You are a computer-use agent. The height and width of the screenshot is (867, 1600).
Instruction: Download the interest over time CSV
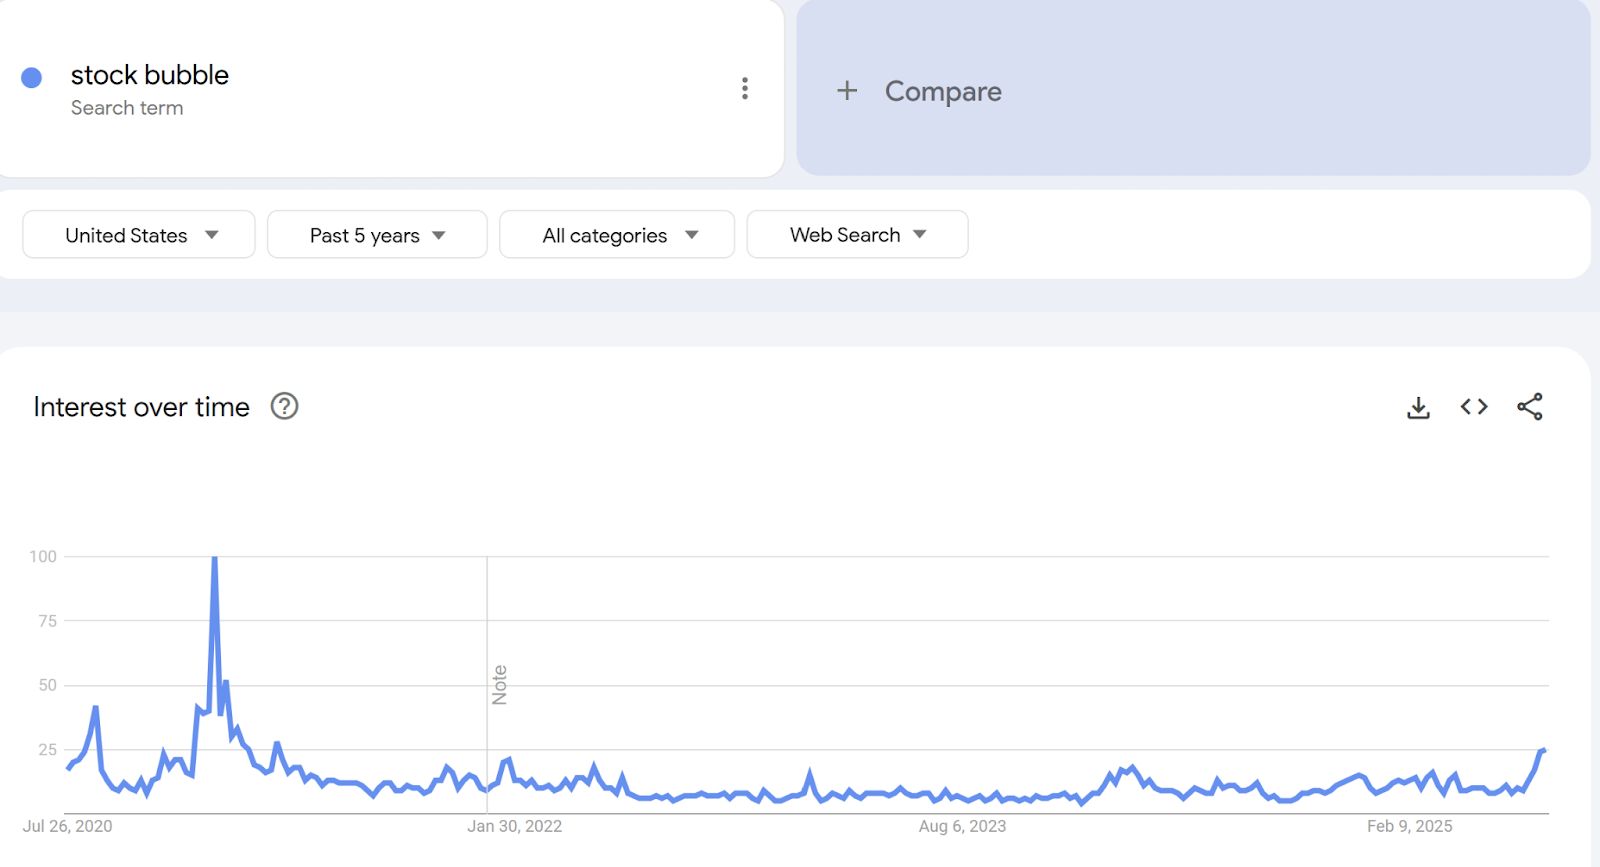pos(1418,407)
